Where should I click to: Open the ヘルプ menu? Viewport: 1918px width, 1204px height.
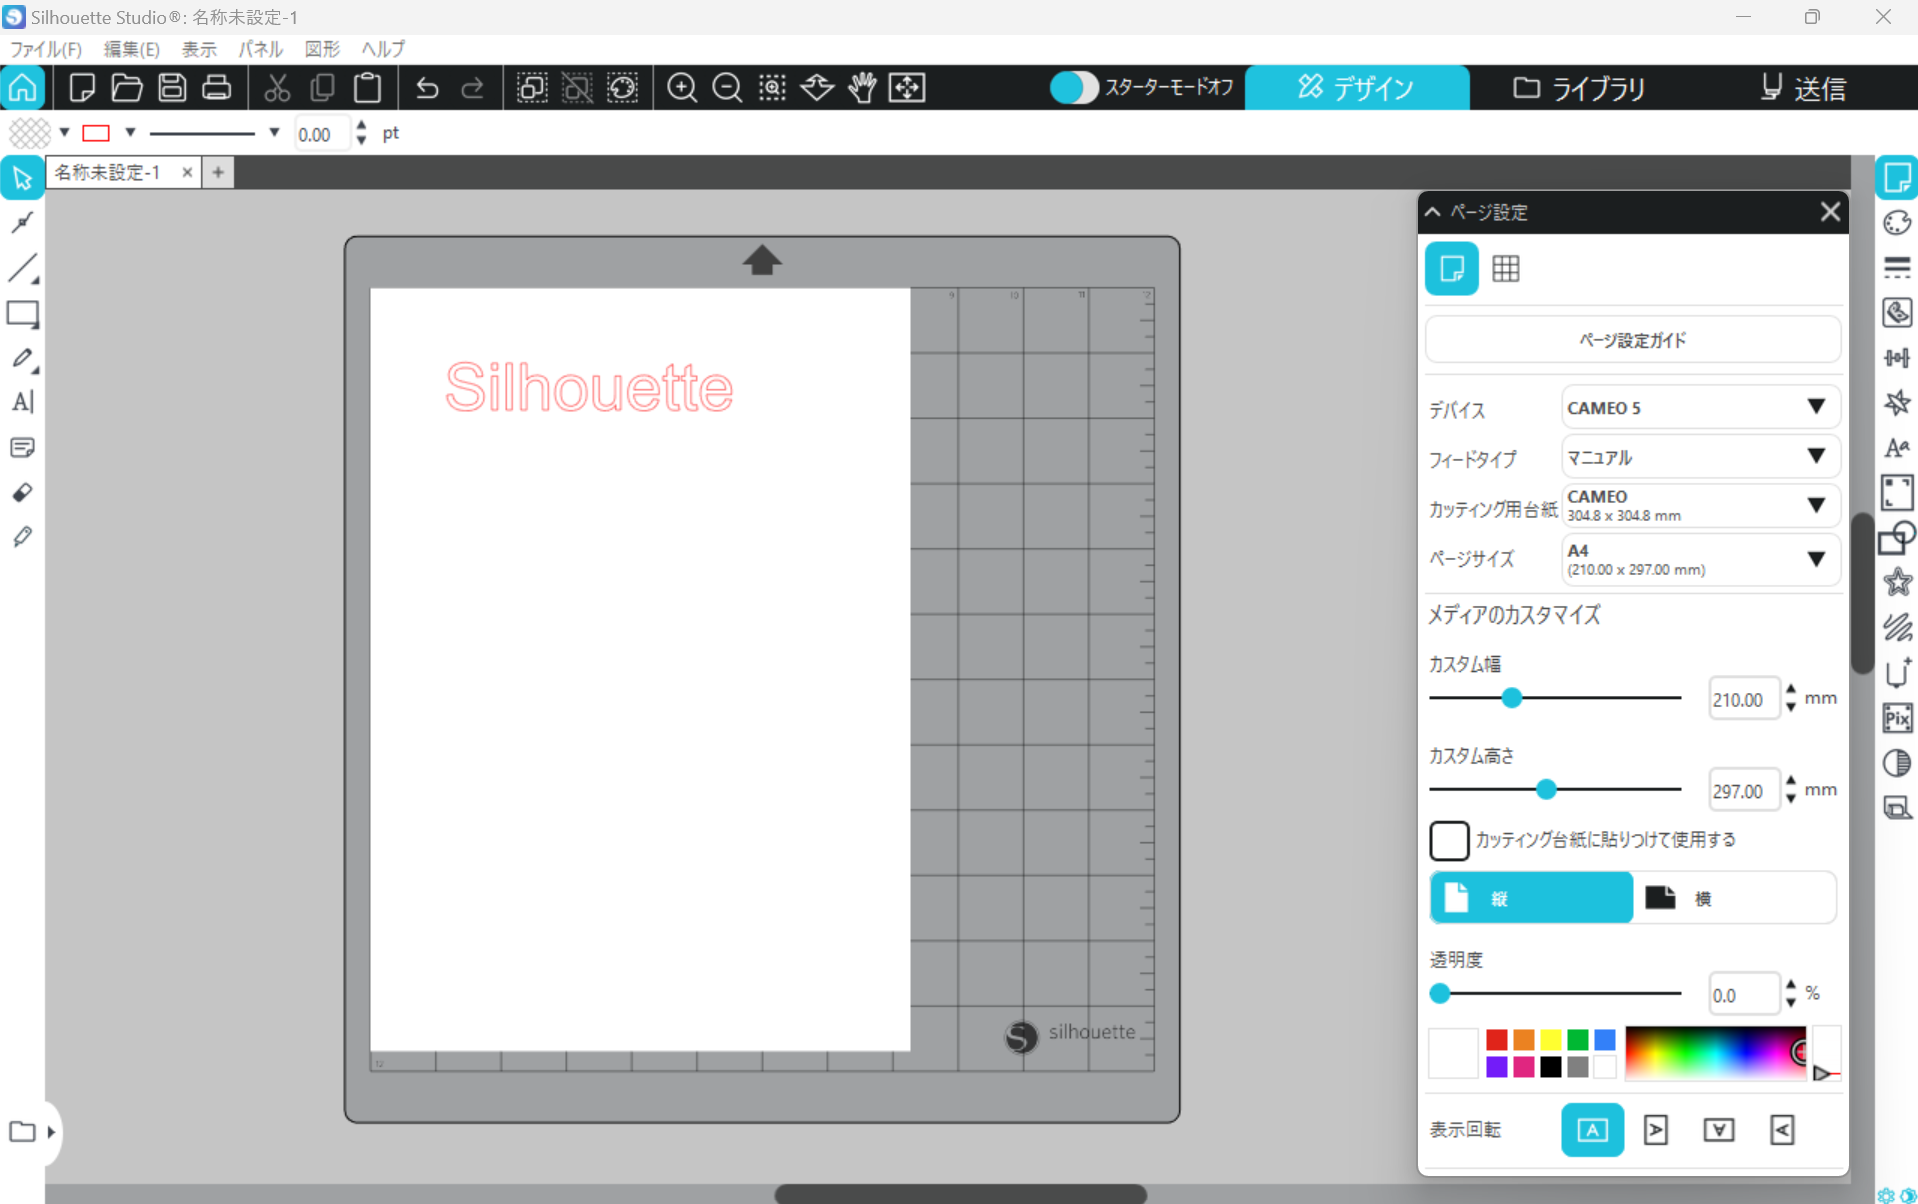pos(383,49)
